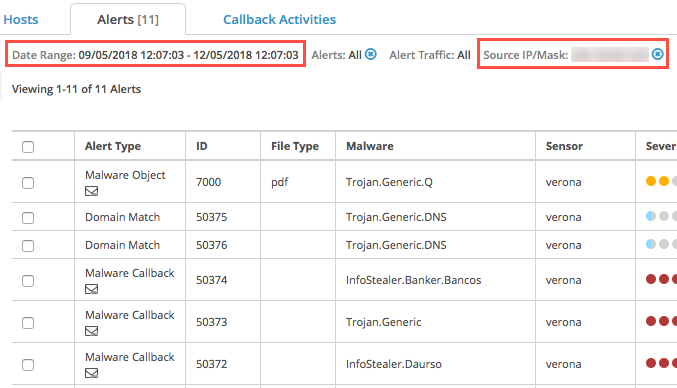
Task: Click verona sensor in row 7000
Action: tap(563, 182)
